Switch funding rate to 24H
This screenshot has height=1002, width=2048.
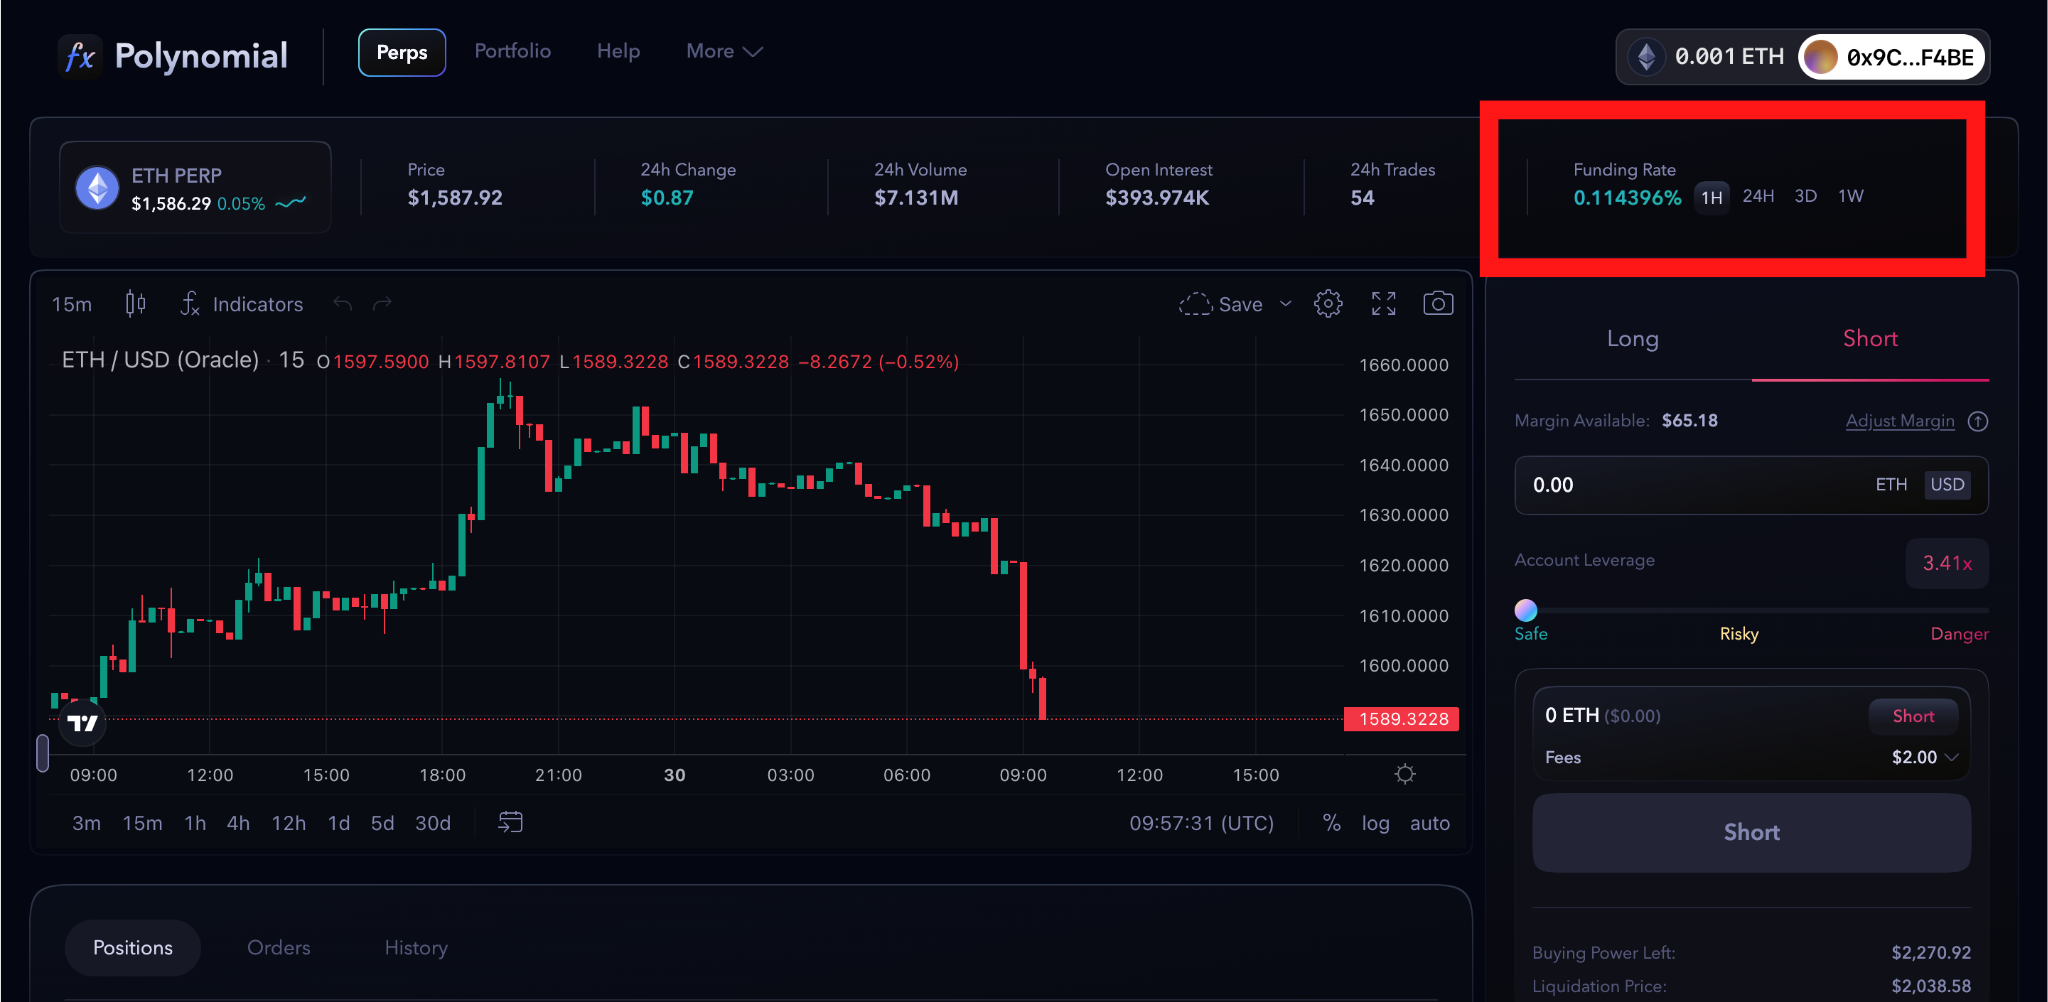pos(1758,196)
